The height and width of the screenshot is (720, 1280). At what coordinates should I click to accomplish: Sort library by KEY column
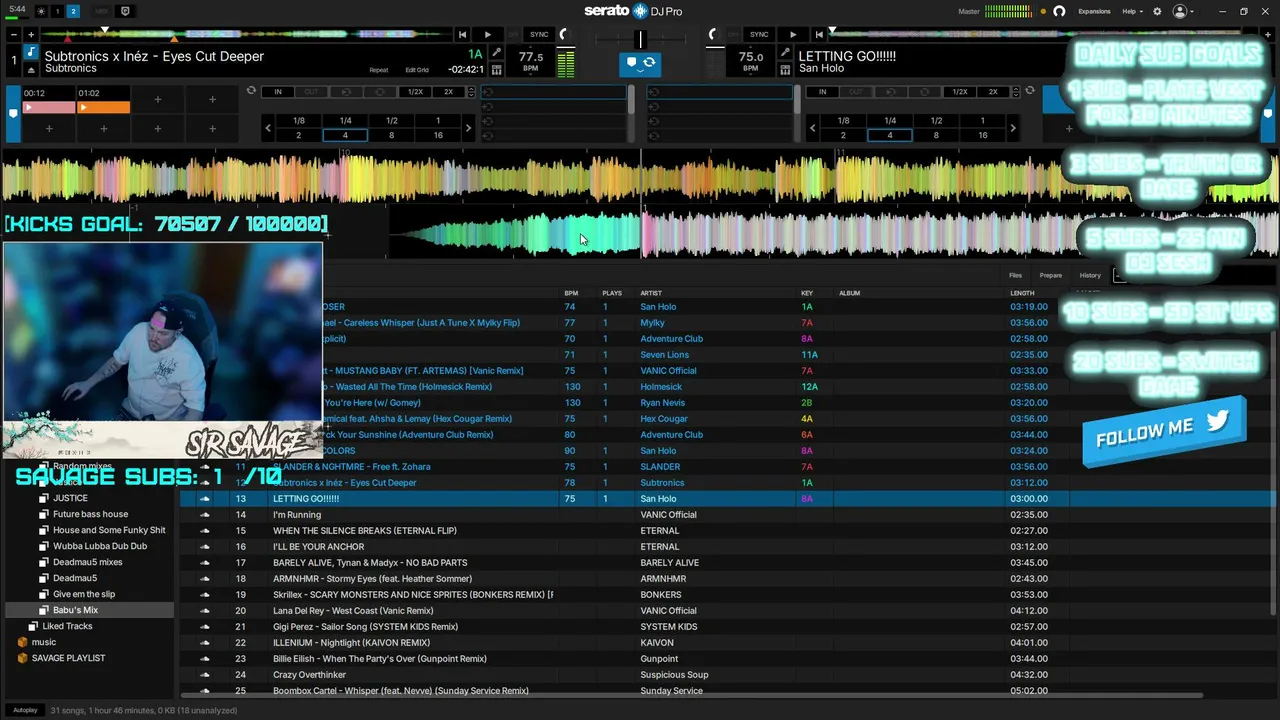click(x=807, y=293)
